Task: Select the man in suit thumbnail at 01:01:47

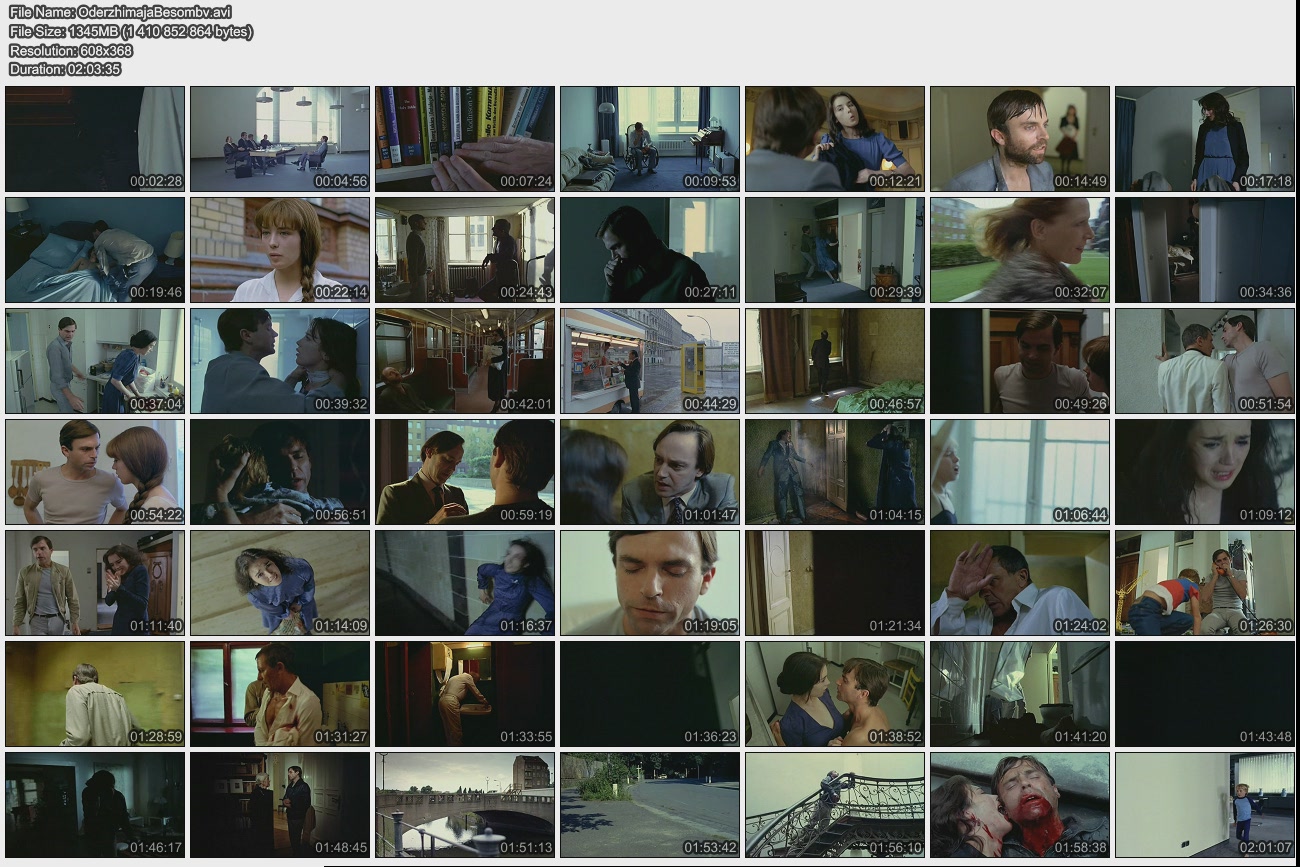Action: pyautogui.click(x=650, y=472)
